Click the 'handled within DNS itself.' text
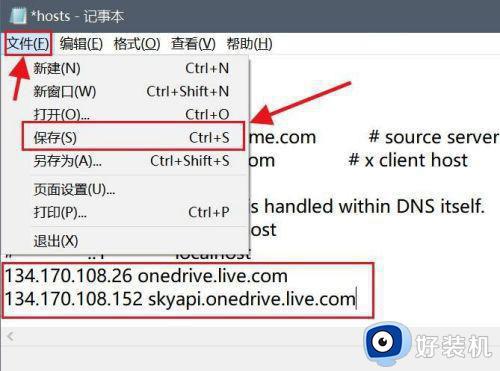 click(374, 206)
